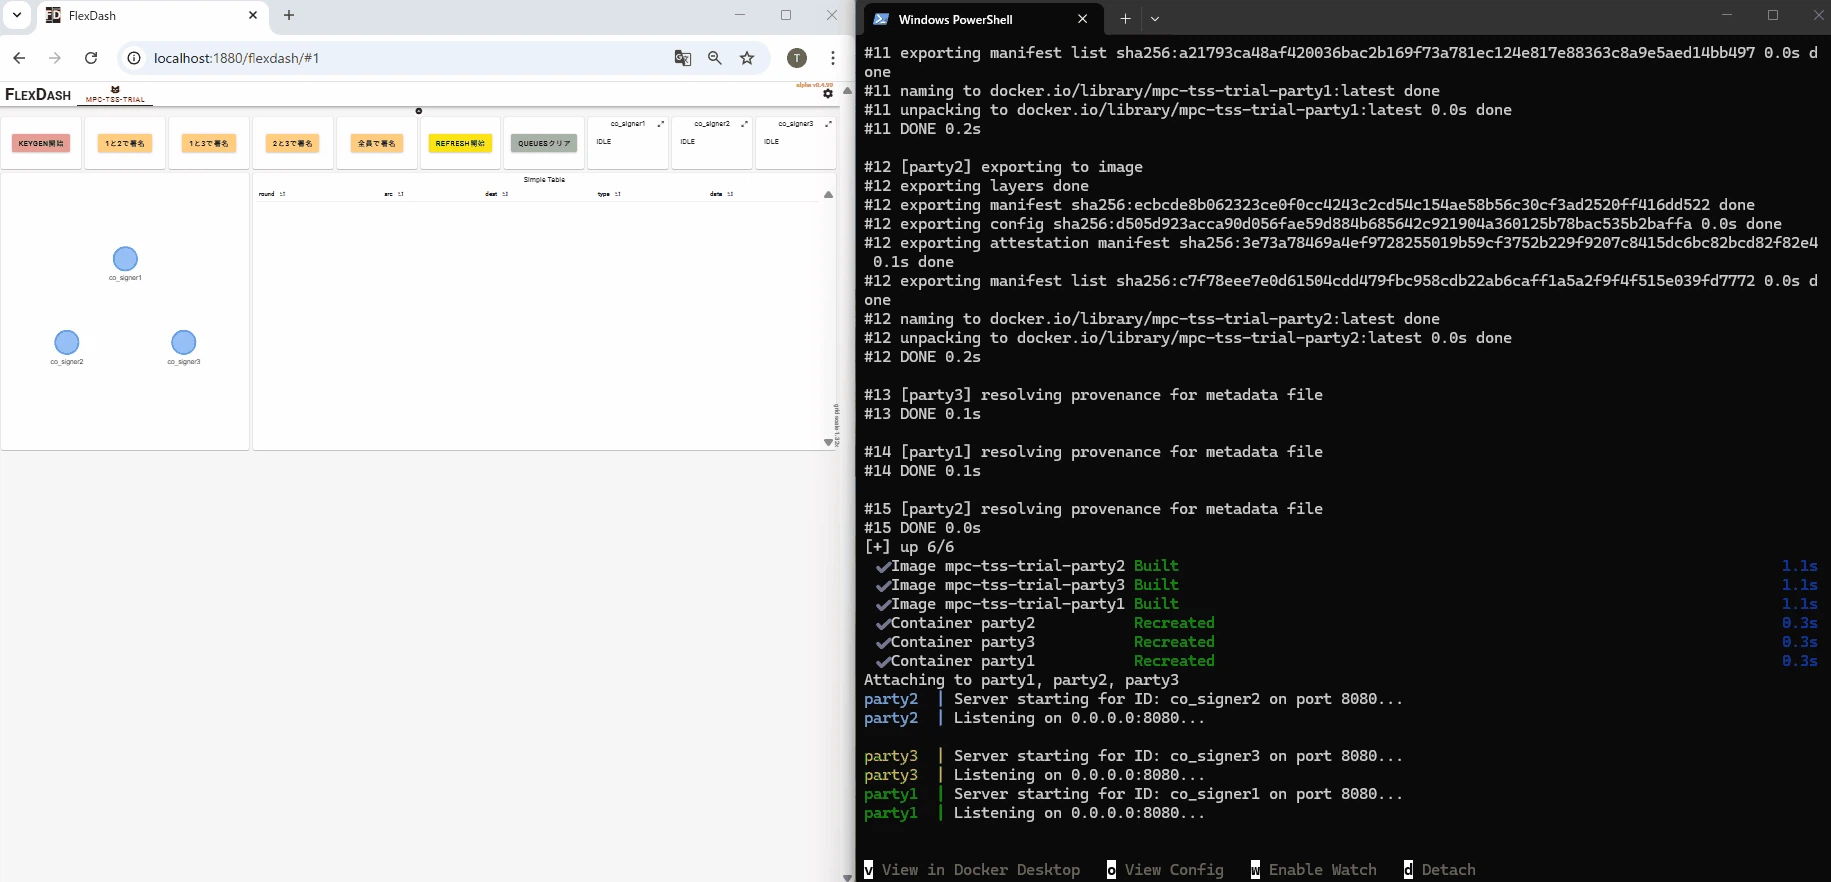Sort Simple Table by round column
This screenshot has width=1831, height=882.
click(x=271, y=194)
